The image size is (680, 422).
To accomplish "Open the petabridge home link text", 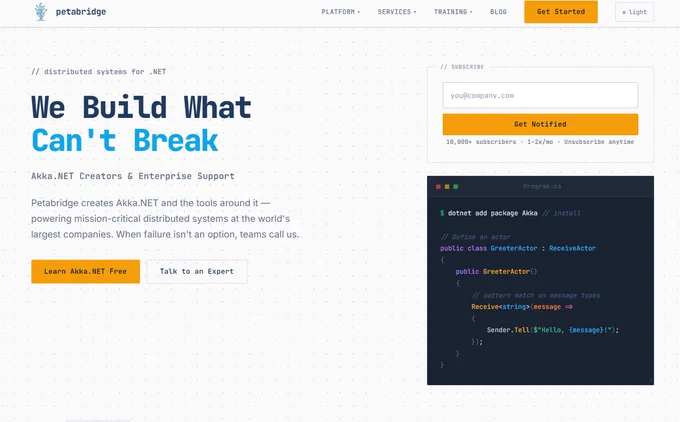I will pyautogui.click(x=81, y=12).
